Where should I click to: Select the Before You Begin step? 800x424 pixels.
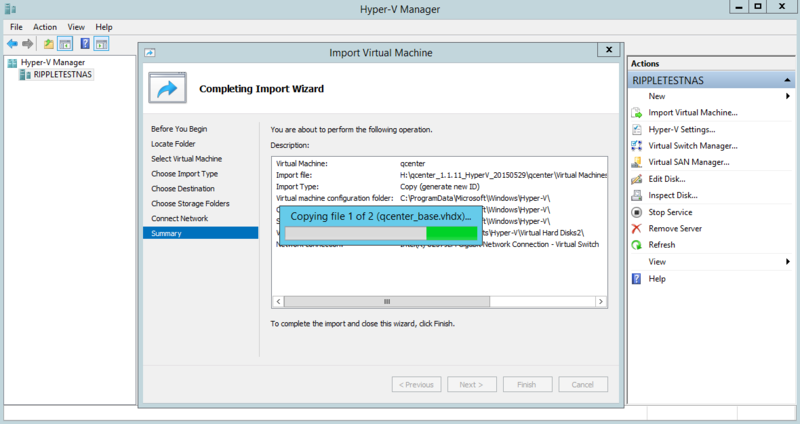click(x=179, y=129)
